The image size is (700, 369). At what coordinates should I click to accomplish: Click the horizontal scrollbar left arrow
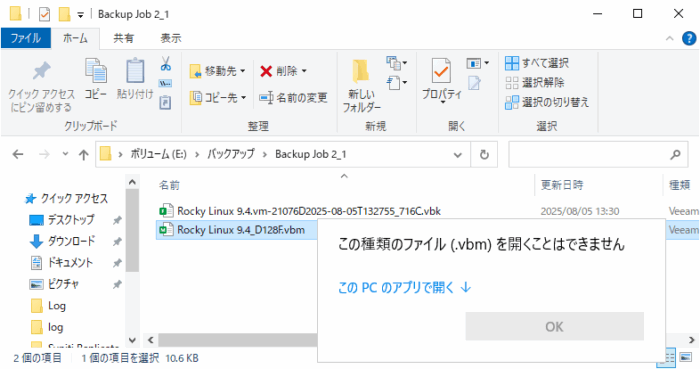pos(150,340)
